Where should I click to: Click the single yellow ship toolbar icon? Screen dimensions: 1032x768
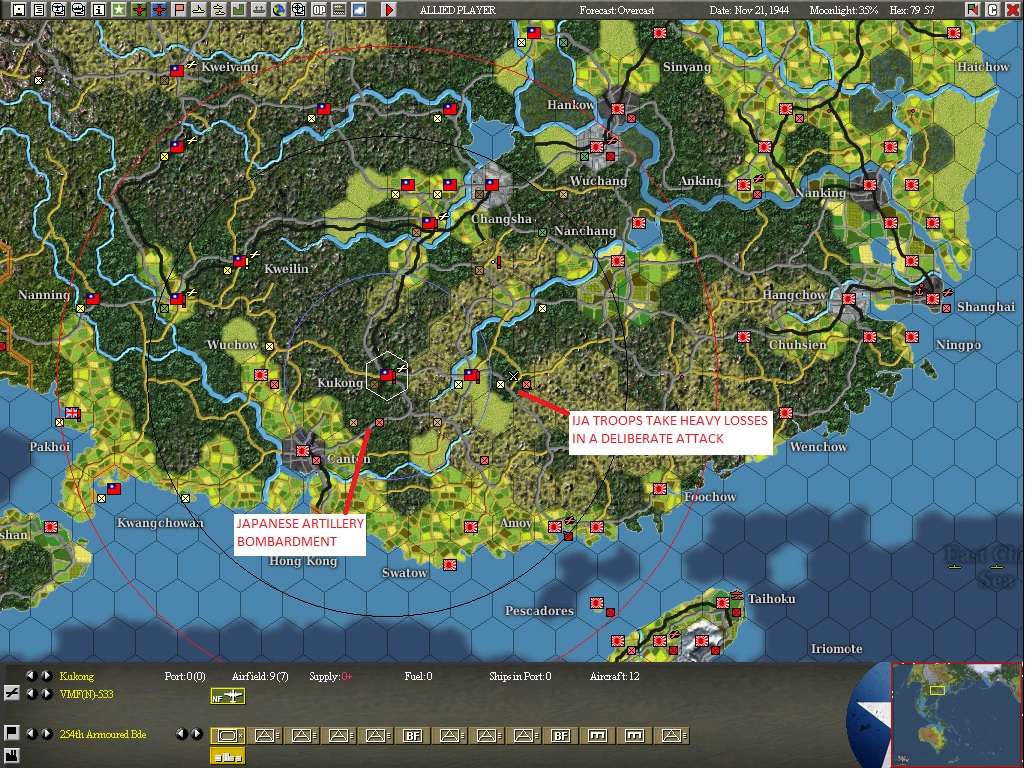(x=199, y=9)
